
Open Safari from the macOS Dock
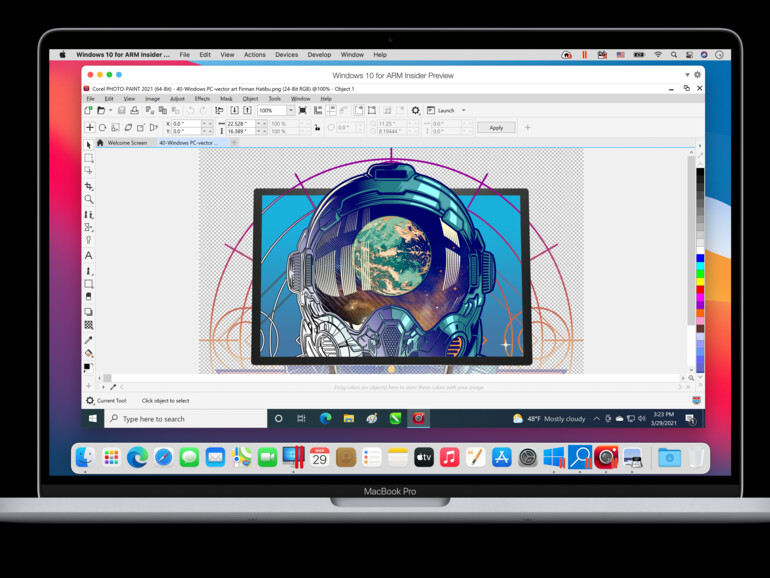[163, 458]
